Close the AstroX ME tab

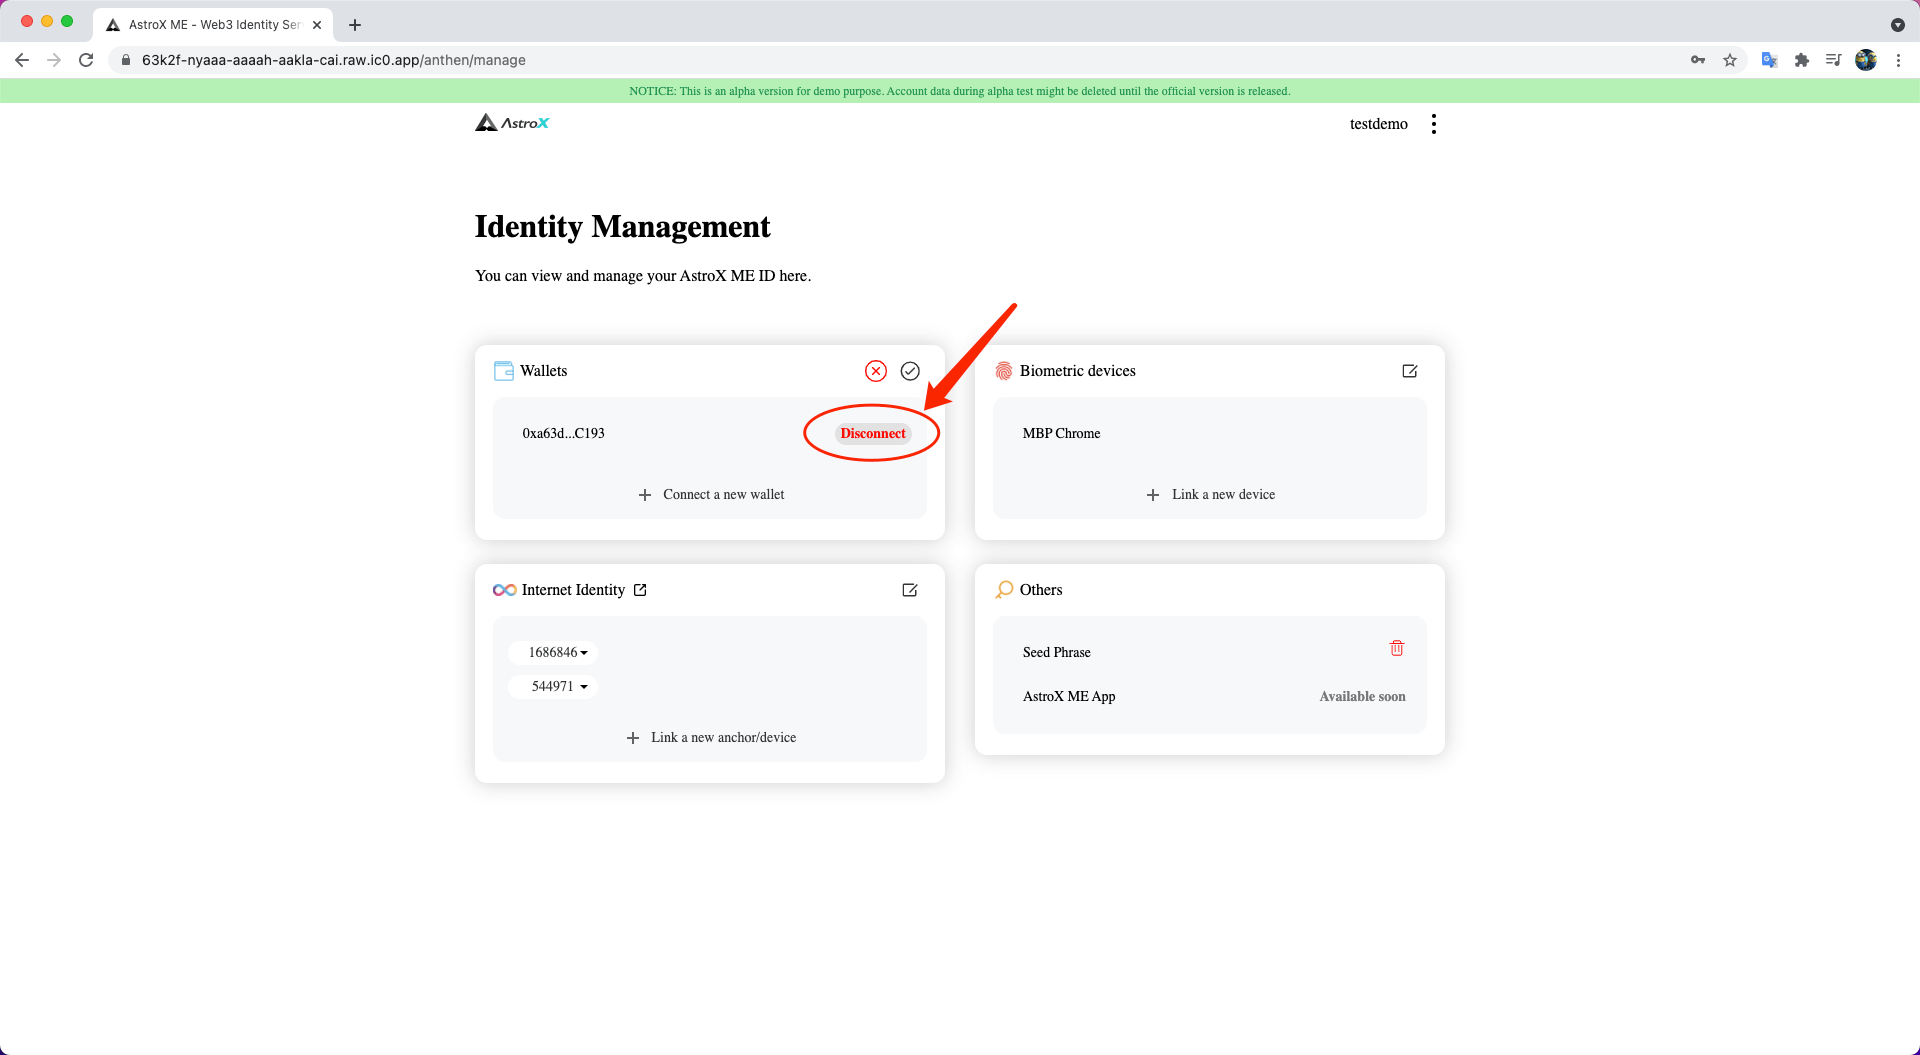317,25
